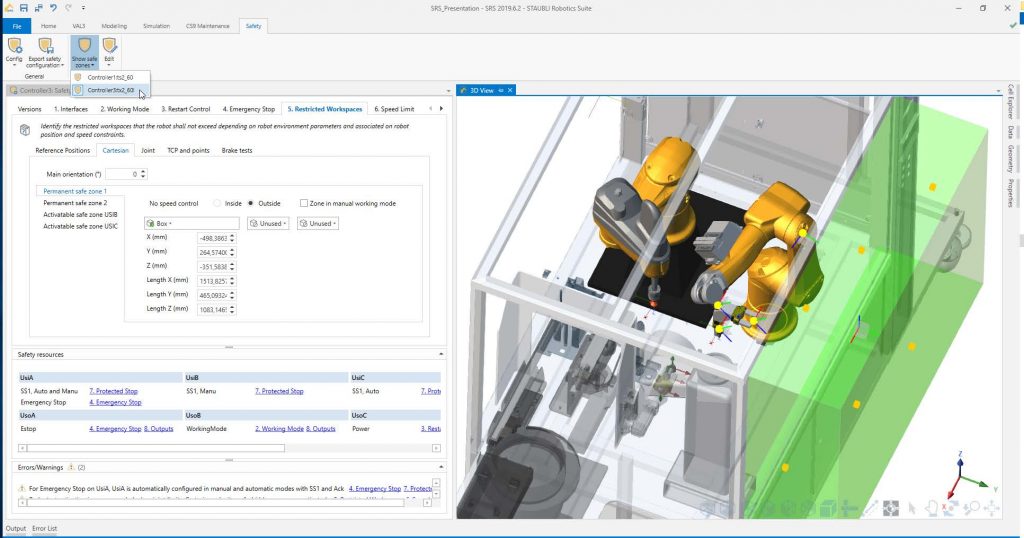Open the Cell Explorer side panel
1024x538 pixels.
pyautogui.click(x=1010, y=102)
